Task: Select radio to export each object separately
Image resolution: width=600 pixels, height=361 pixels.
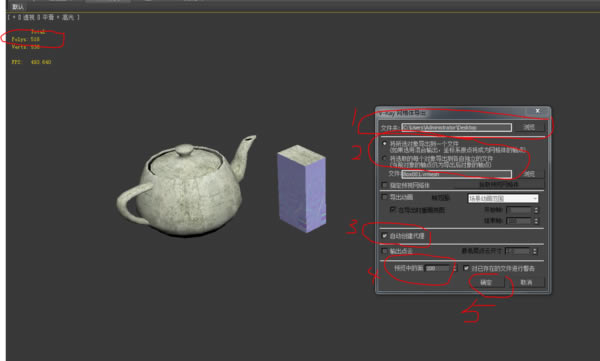Action: [385, 158]
